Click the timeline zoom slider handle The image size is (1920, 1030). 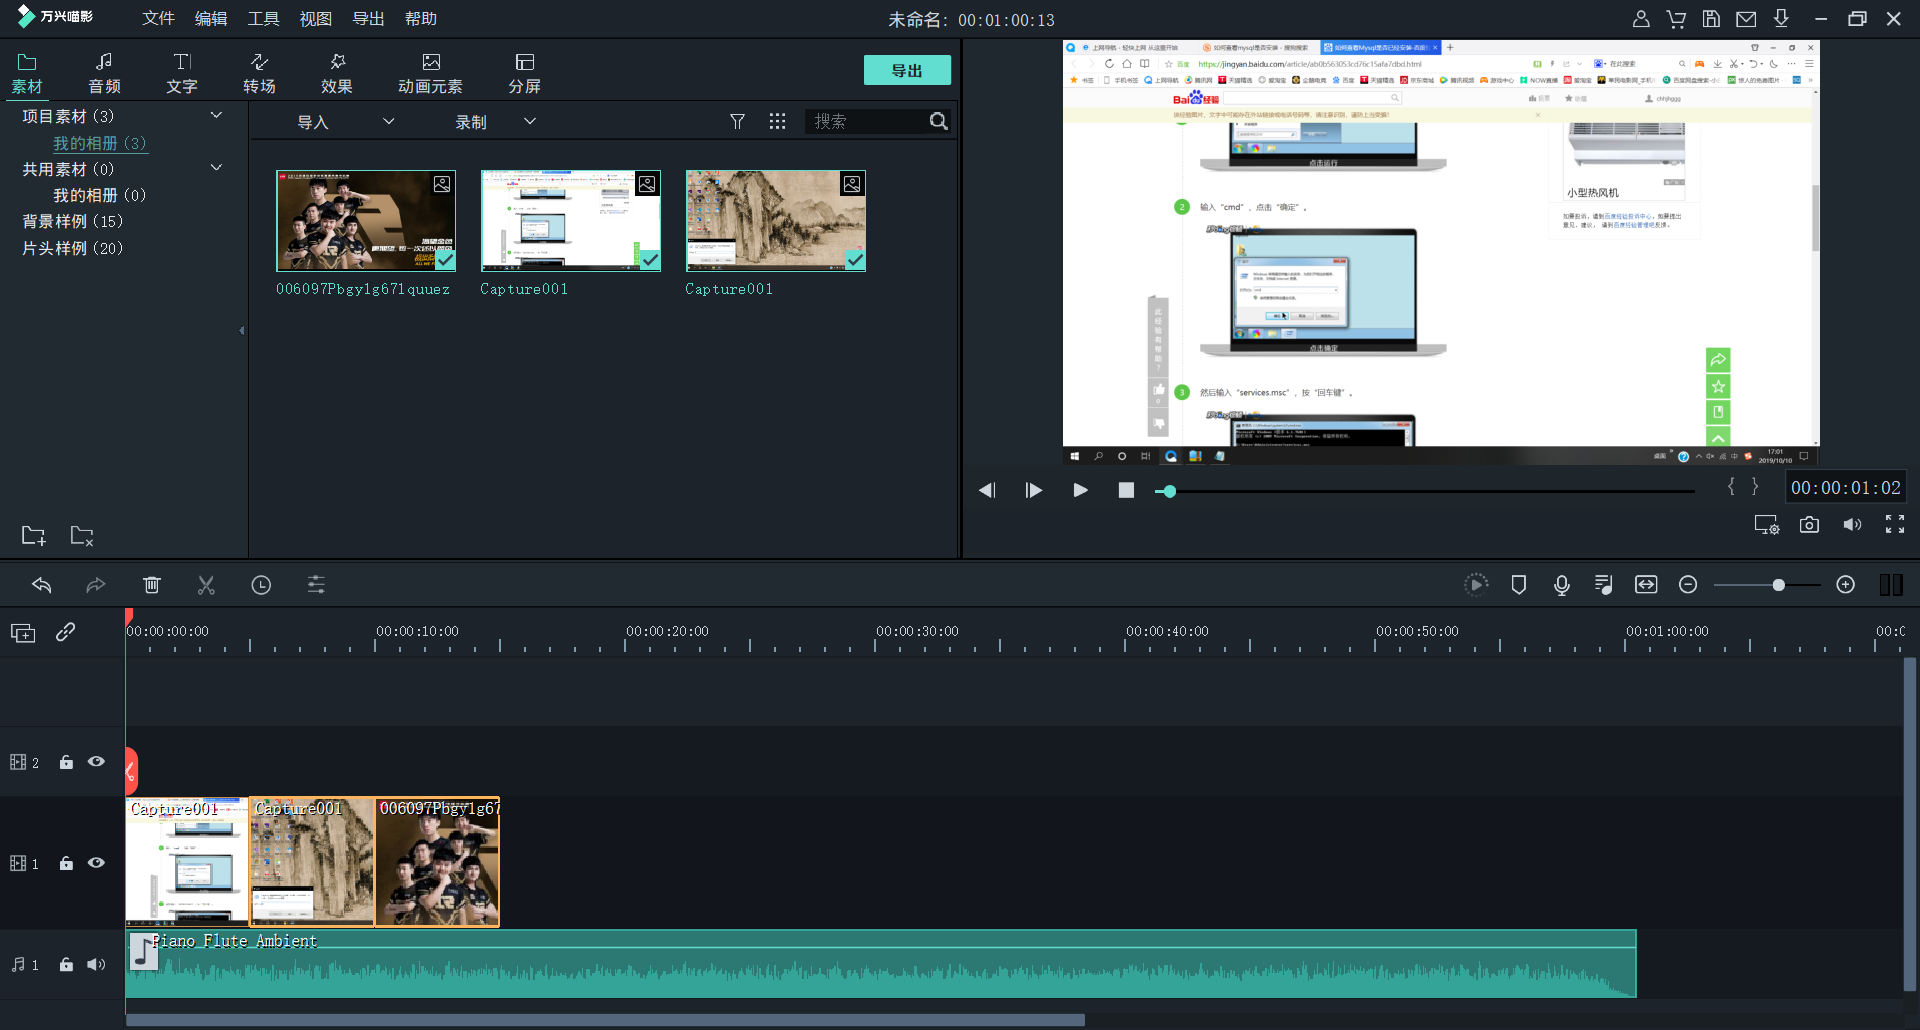[x=1778, y=585]
